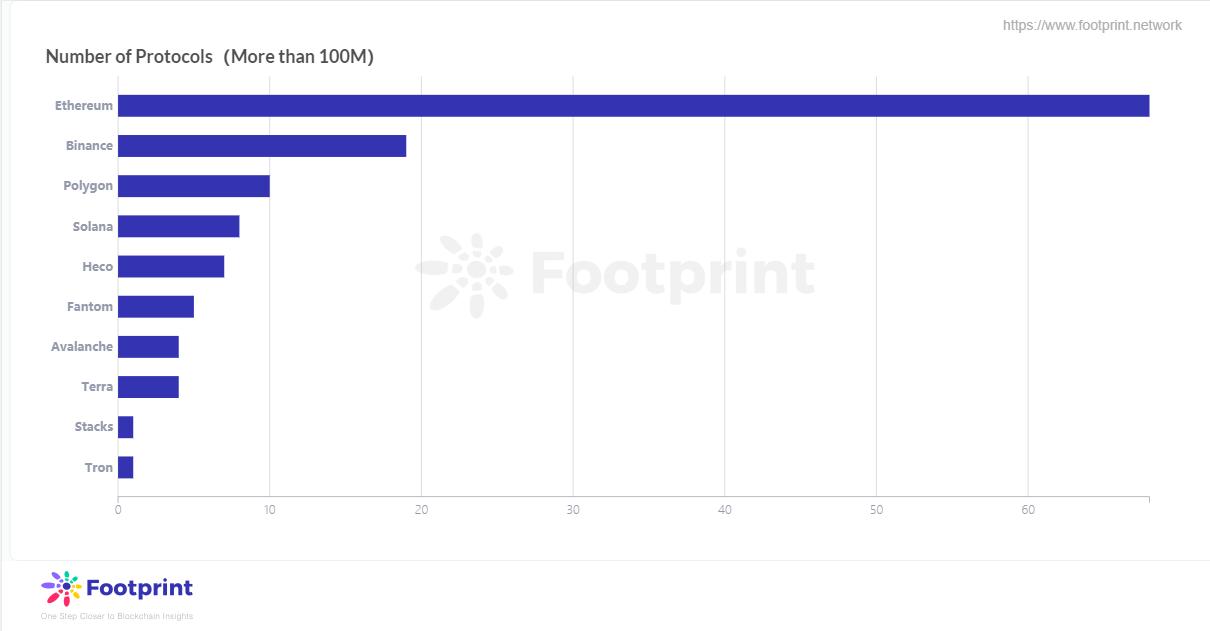Select the Polygon bar

(194, 186)
